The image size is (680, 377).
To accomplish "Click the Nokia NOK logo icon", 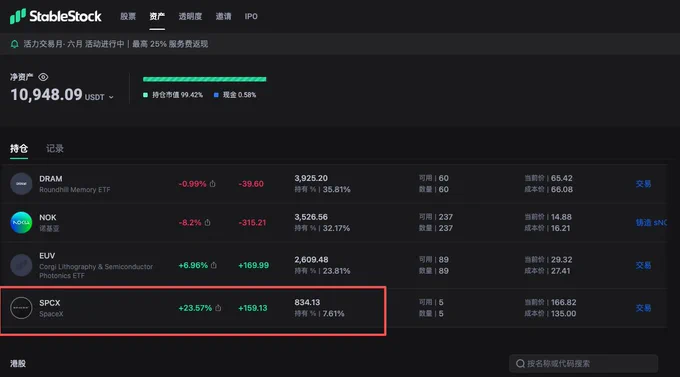I will point(21,222).
